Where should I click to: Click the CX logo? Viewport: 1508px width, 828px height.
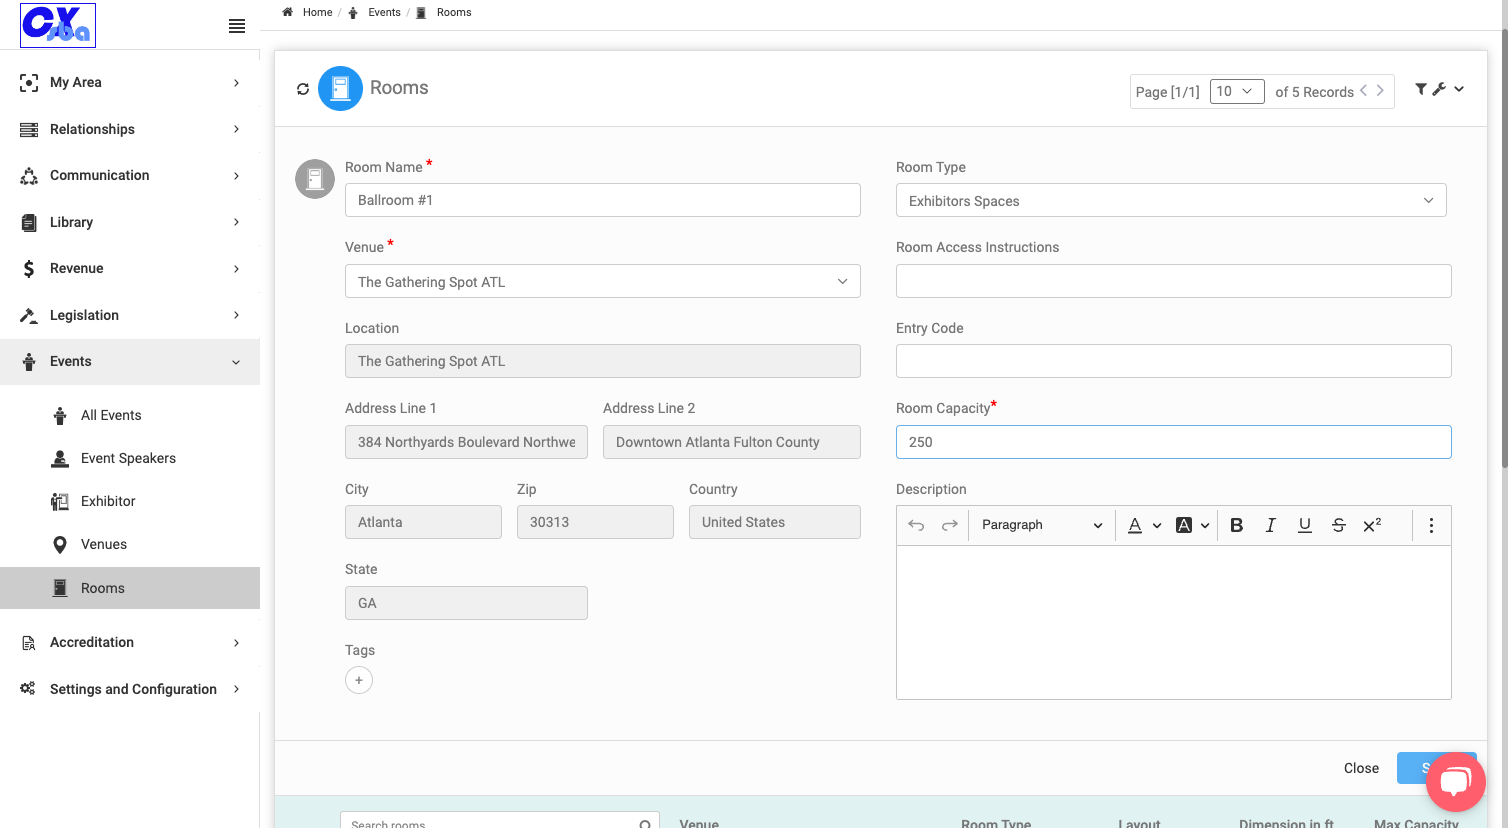58,25
